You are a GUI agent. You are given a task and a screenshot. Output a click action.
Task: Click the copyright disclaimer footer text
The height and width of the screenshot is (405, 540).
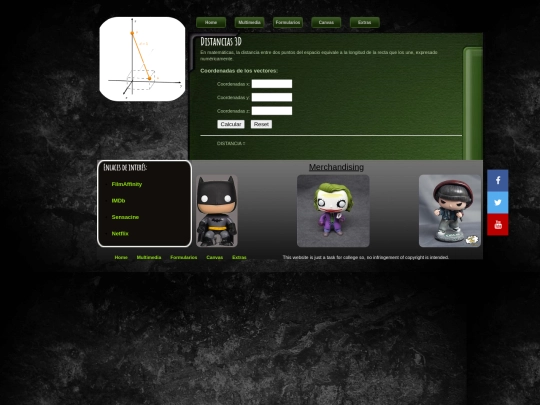click(365, 257)
